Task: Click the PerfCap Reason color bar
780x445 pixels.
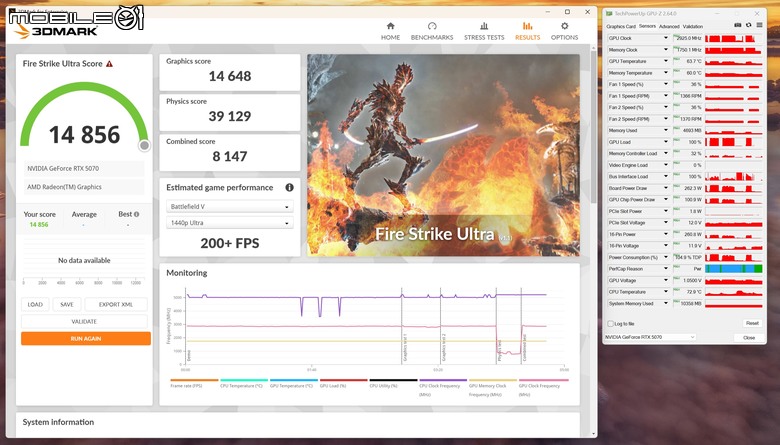Action: pyautogui.click(x=734, y=268)
